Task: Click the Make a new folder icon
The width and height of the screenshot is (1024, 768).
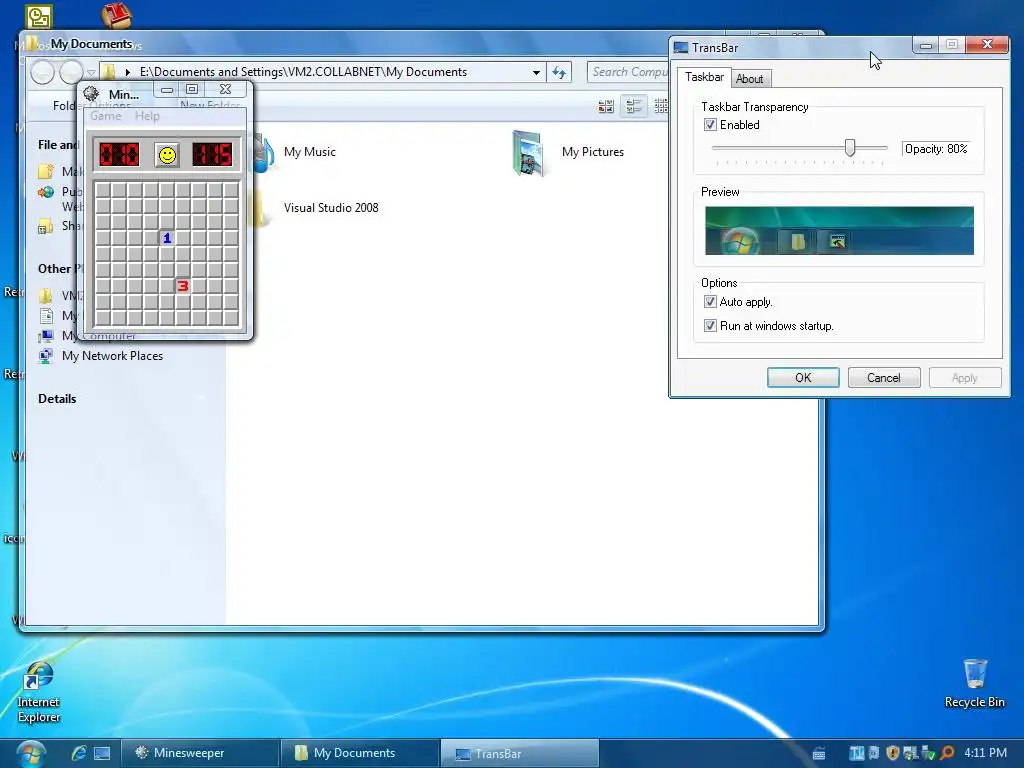Action: (46, 172)
